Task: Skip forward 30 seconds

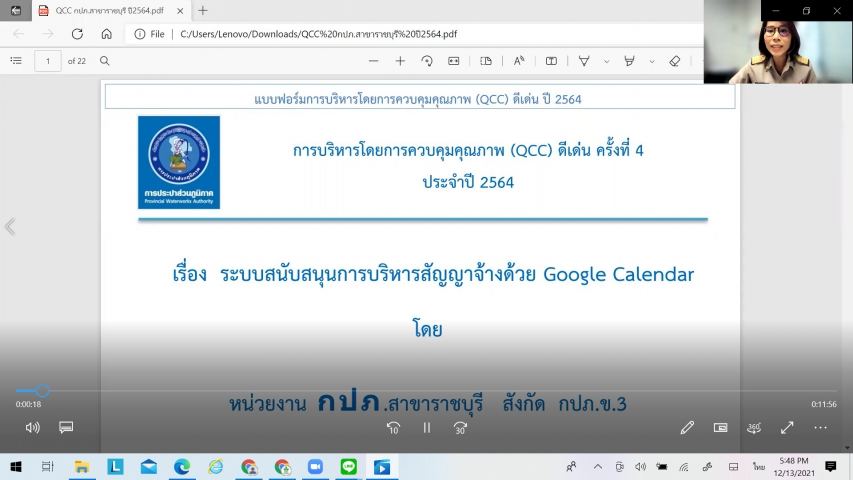Action: 460,428
